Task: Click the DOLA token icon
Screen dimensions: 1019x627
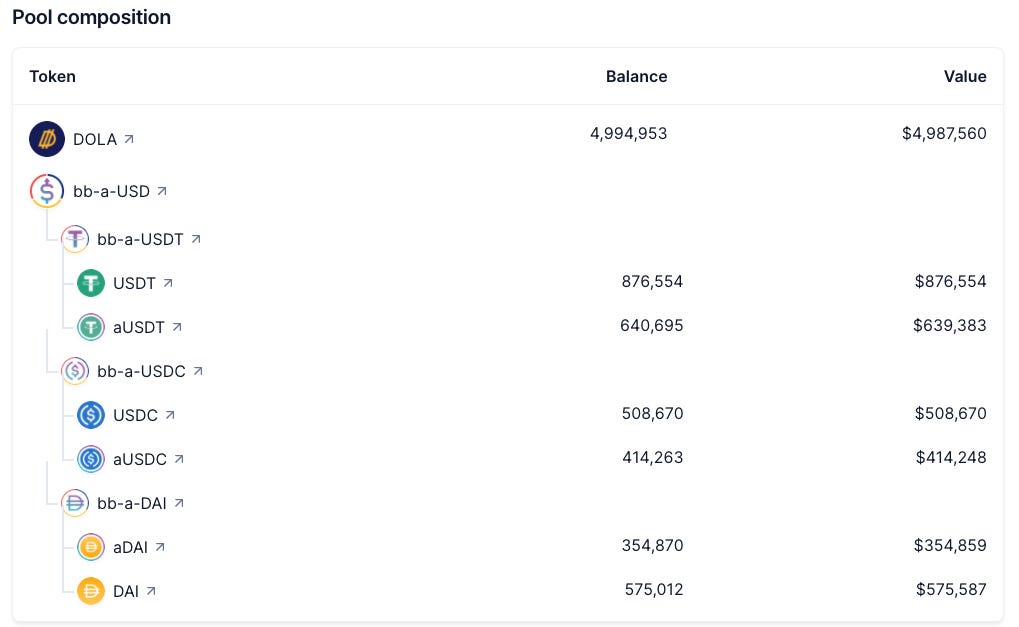Action: point(47,140)
